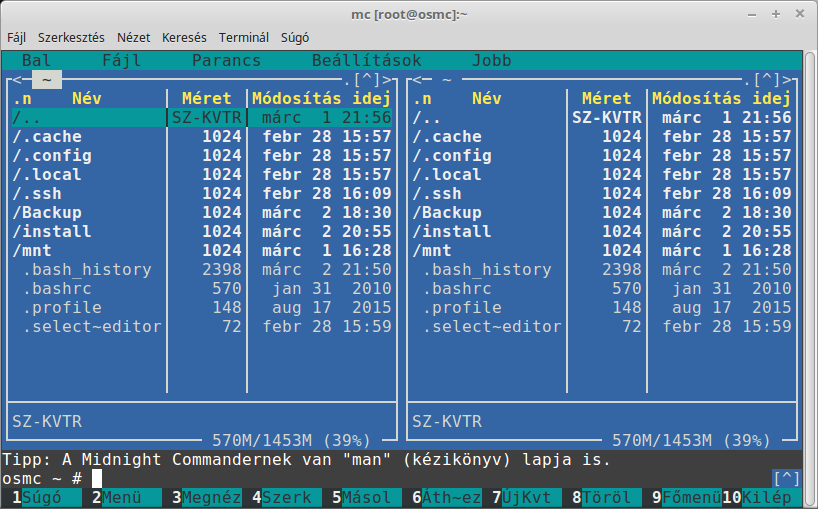
Task: Select /Backup directory in right panel
Action: [602, 213]
